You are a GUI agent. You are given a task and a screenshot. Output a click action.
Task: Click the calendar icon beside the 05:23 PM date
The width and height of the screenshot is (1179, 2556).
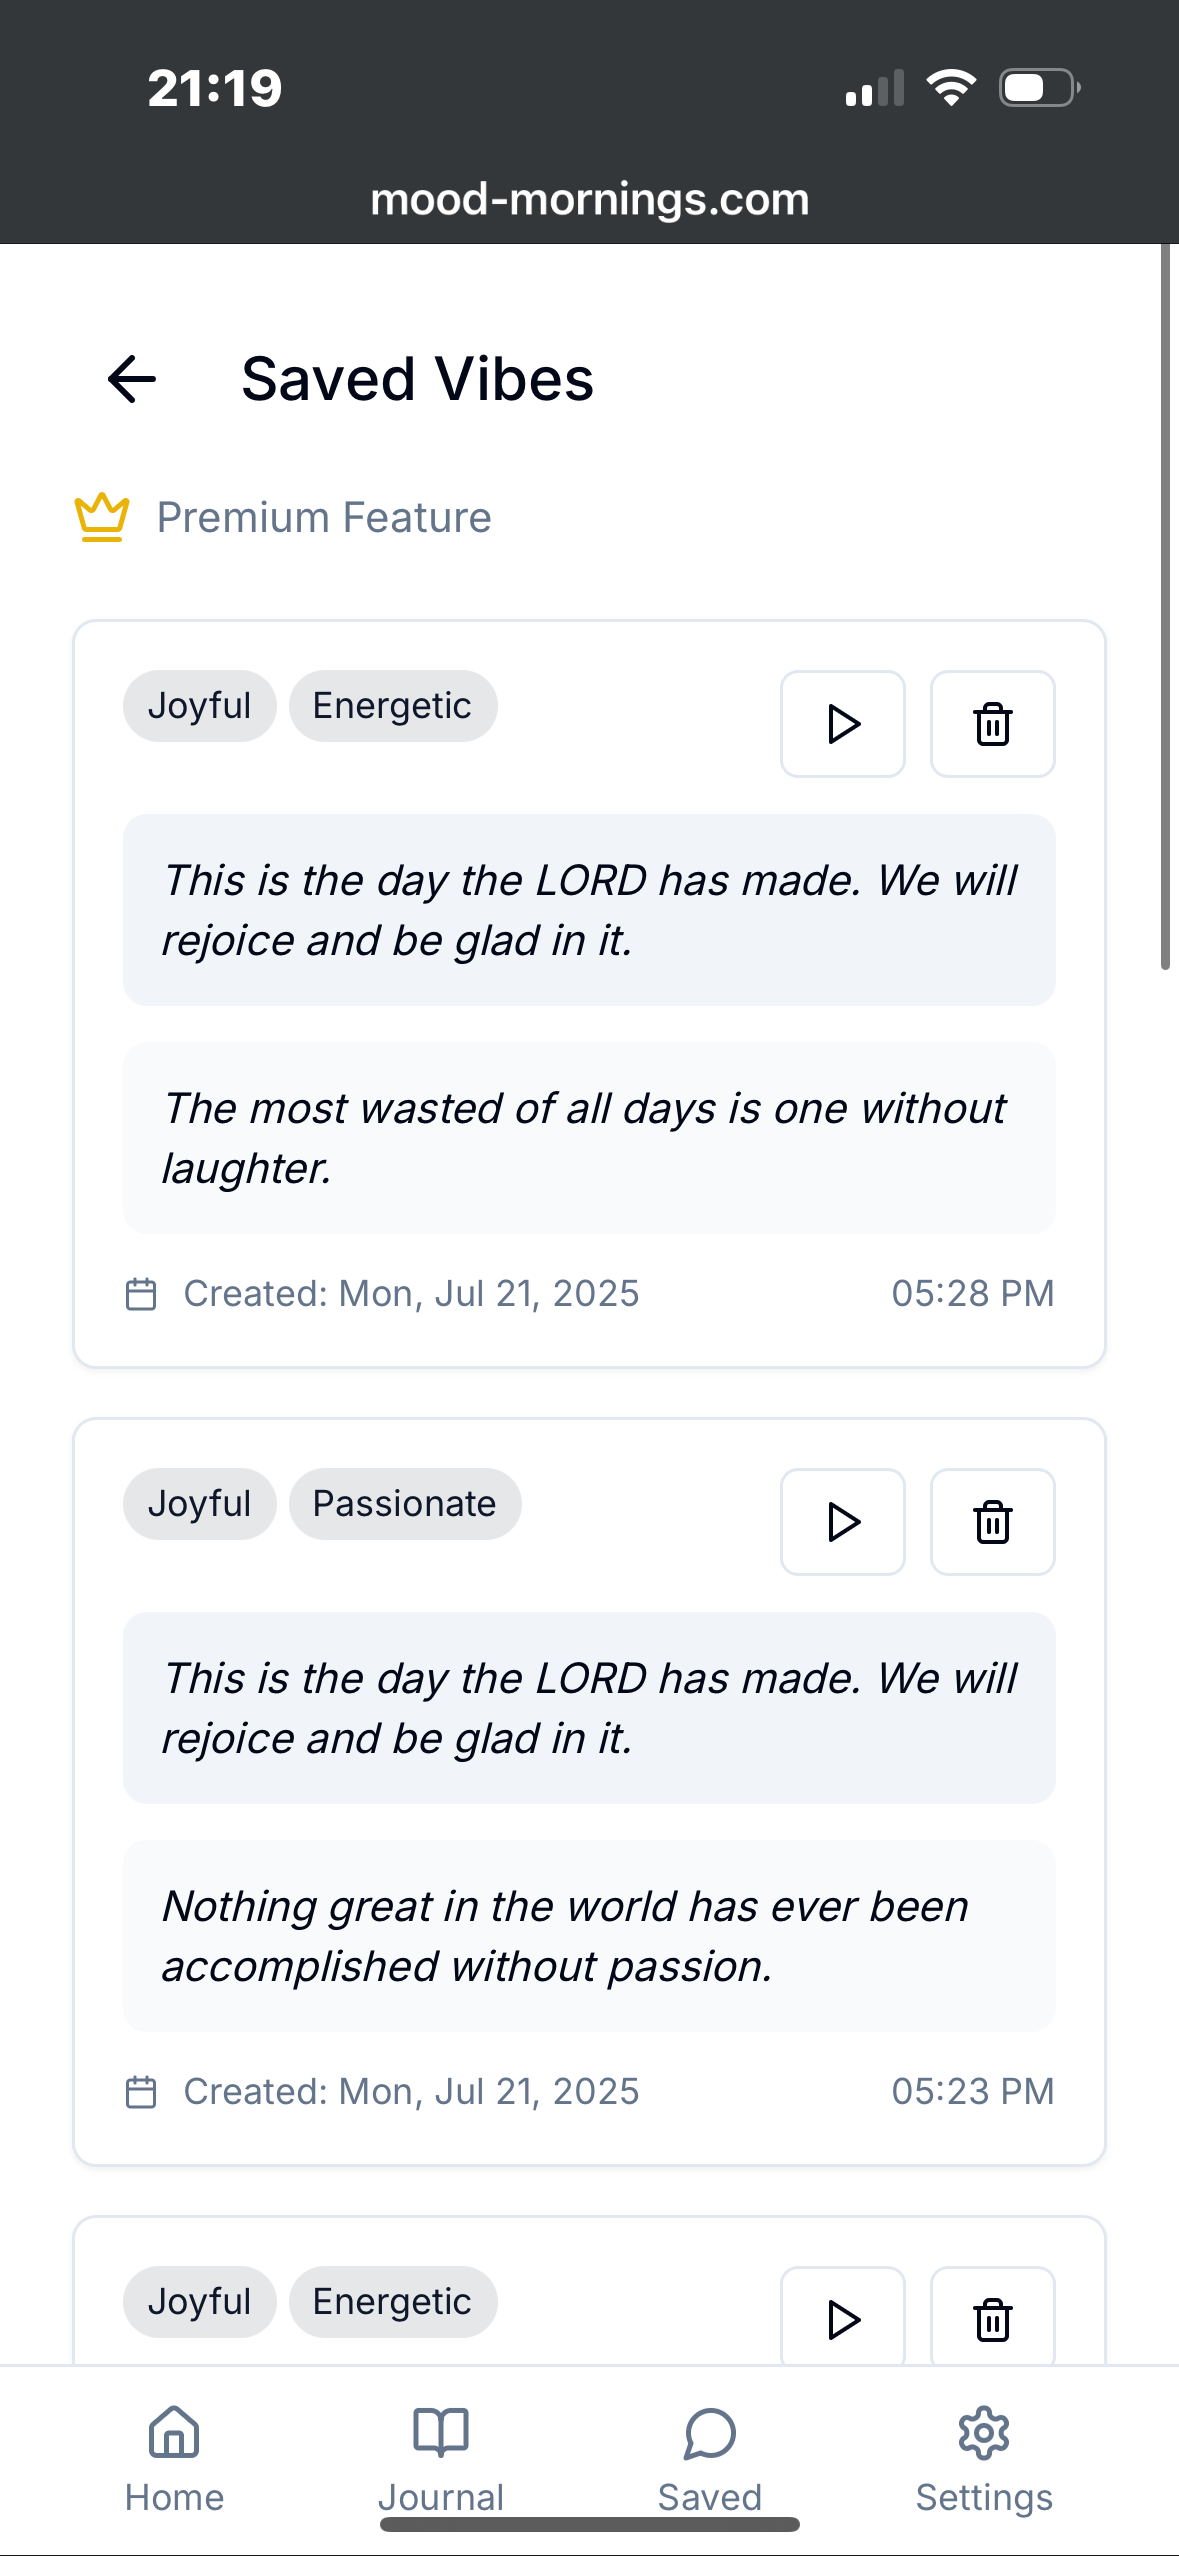pos(141,2092)
